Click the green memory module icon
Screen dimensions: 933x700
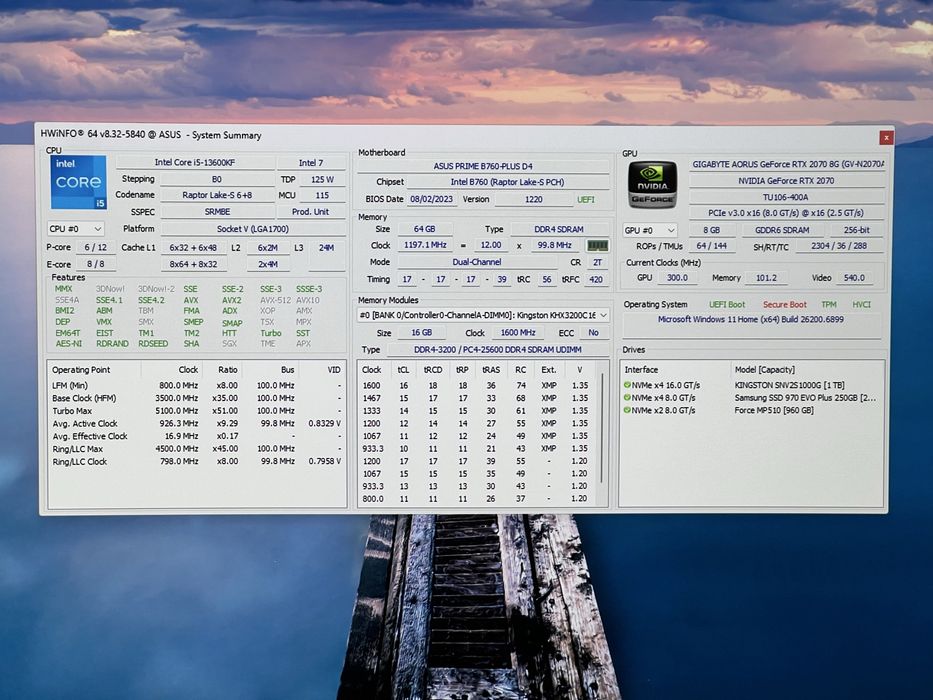tap(597, 245)
